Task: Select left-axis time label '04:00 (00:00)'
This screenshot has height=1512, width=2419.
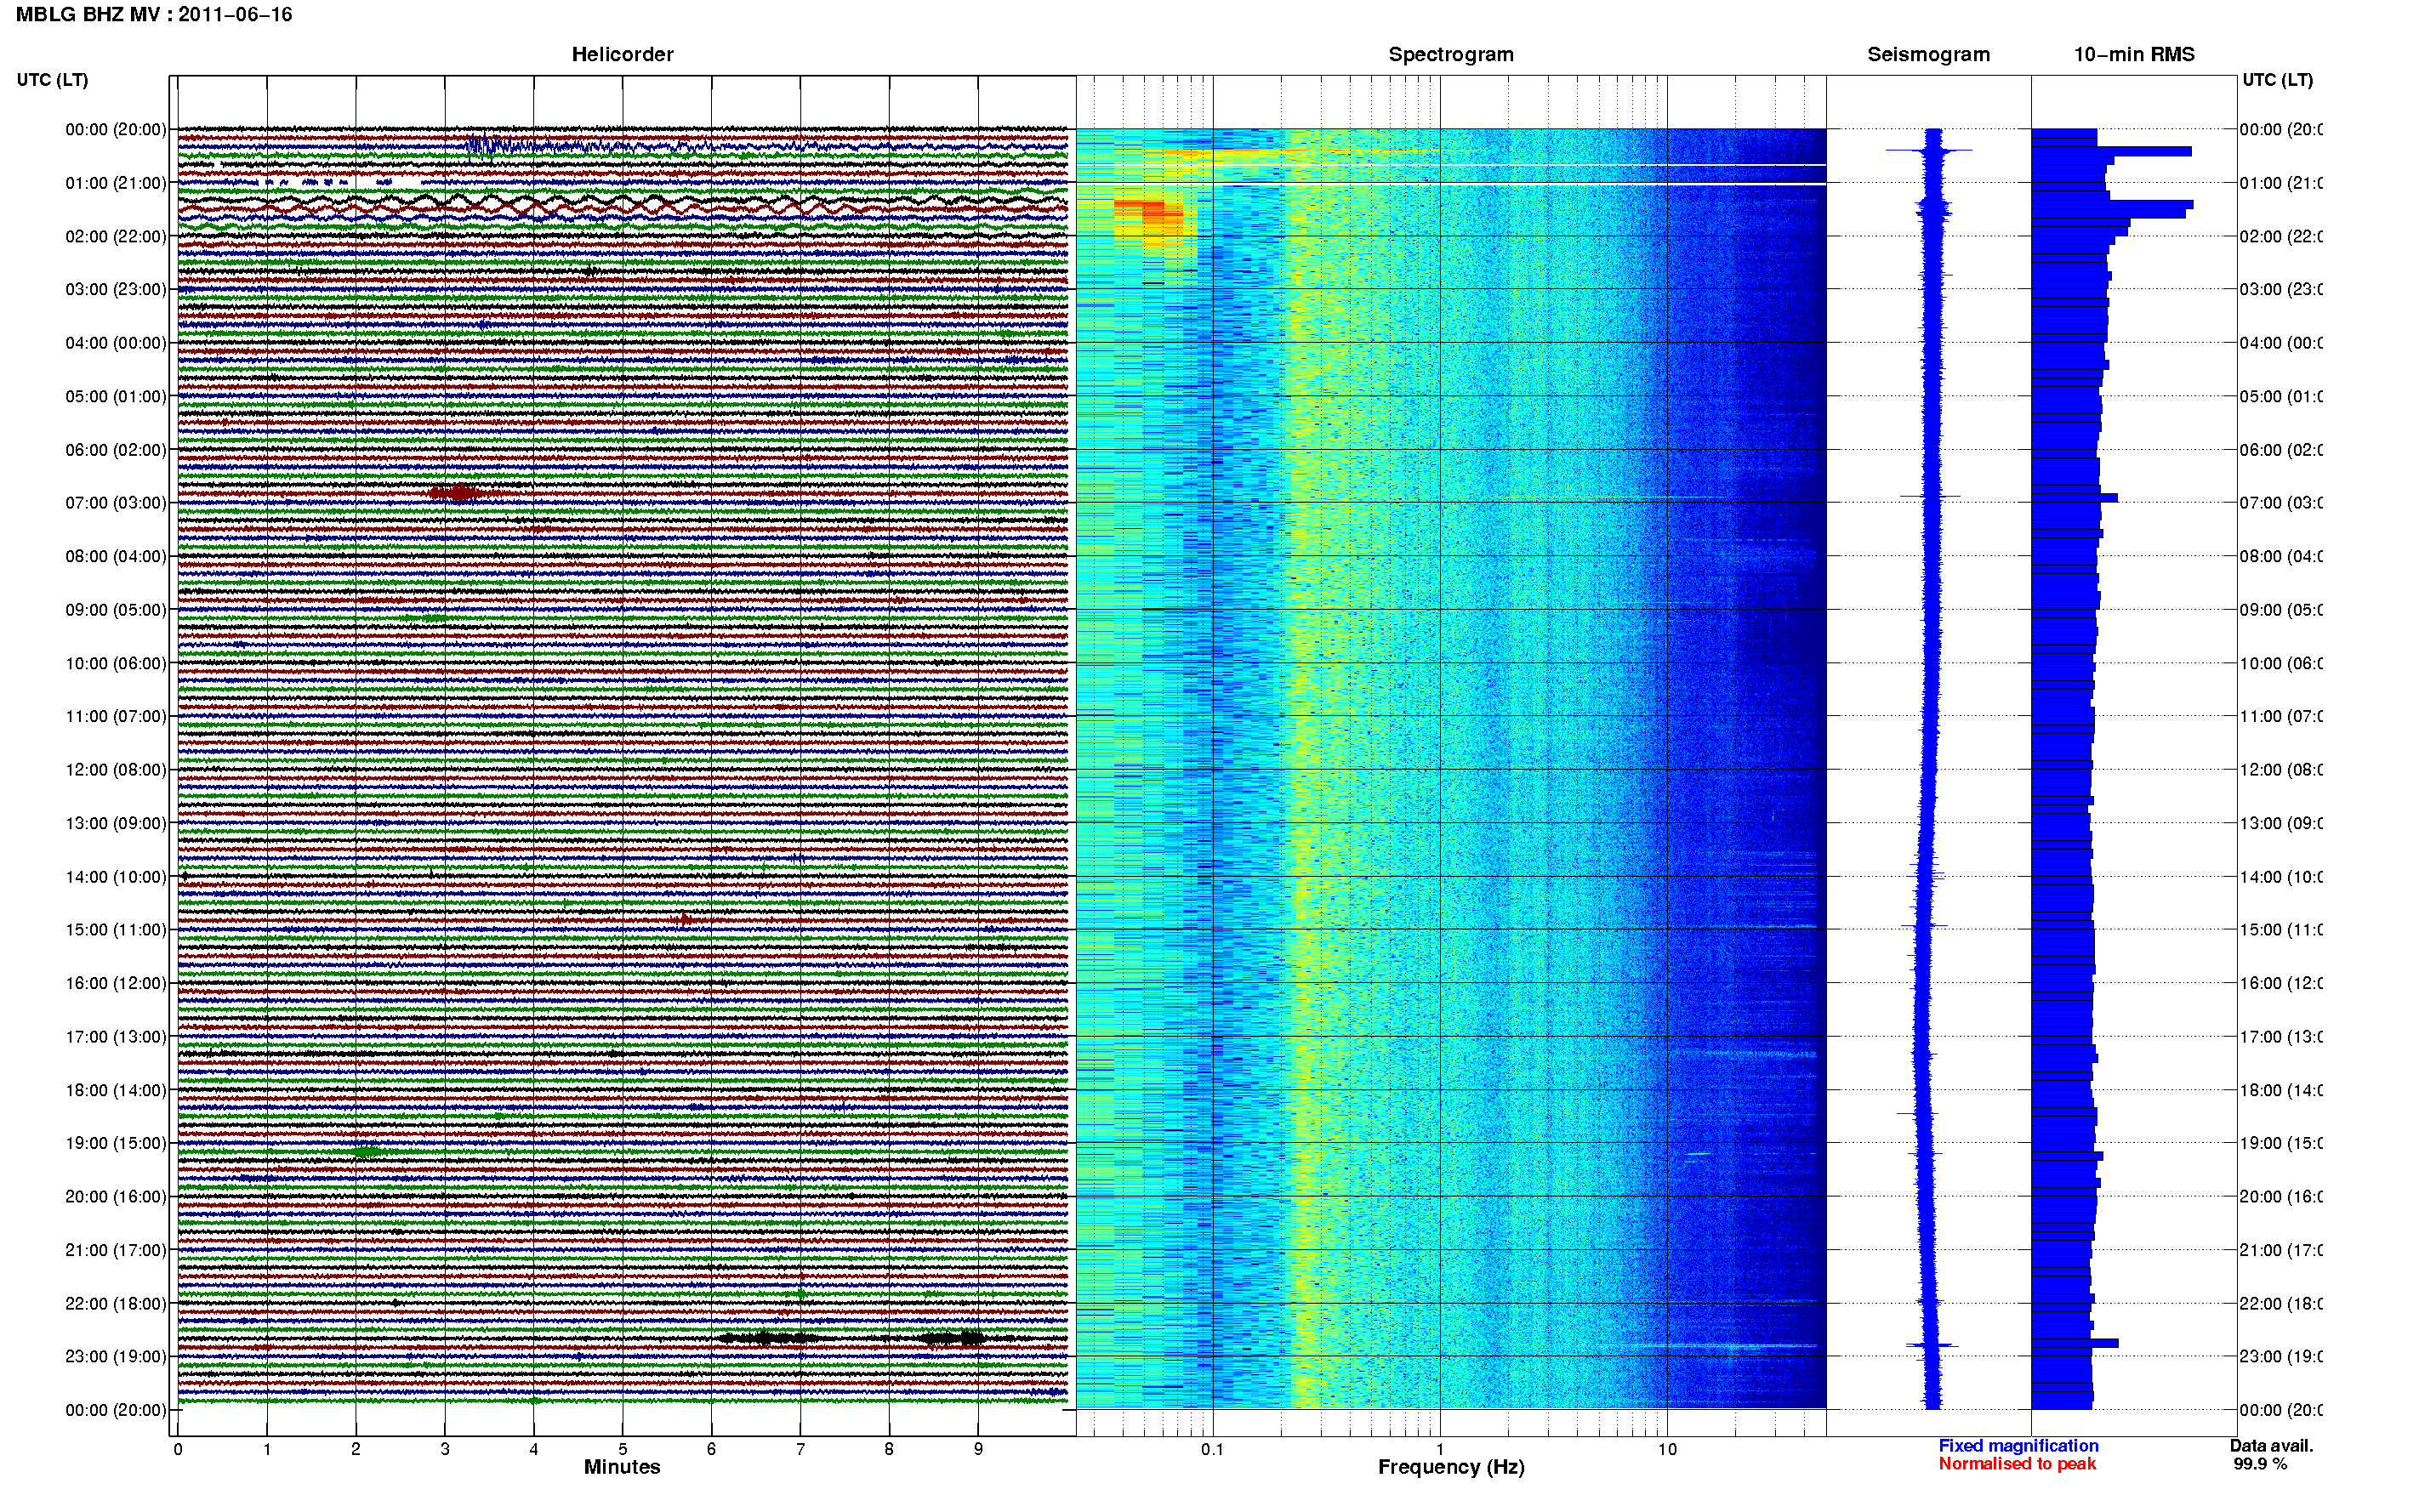Action: [x=116, y=343]
